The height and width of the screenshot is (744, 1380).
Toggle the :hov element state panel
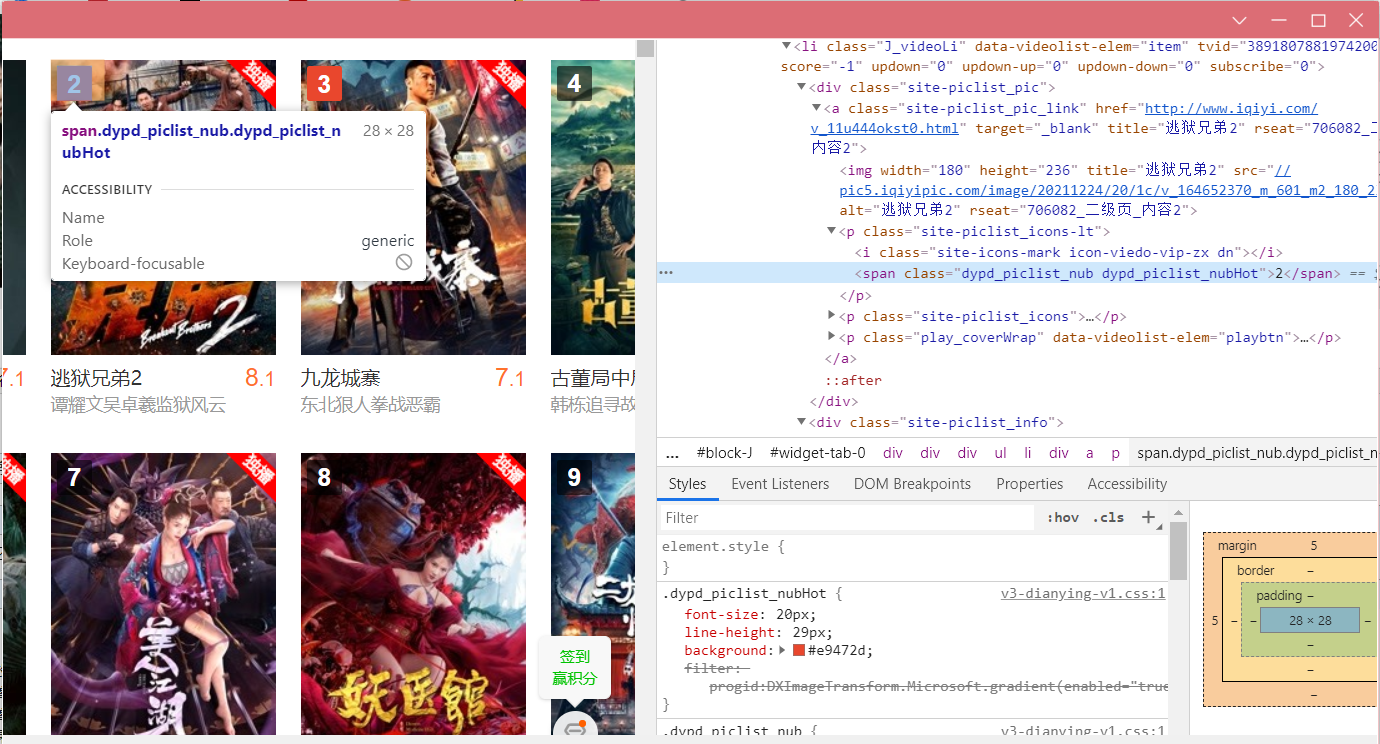1063,517
